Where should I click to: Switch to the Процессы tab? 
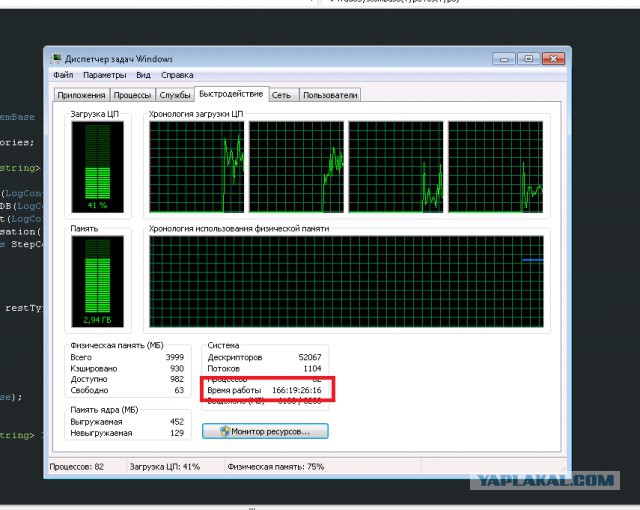[132, 95]
